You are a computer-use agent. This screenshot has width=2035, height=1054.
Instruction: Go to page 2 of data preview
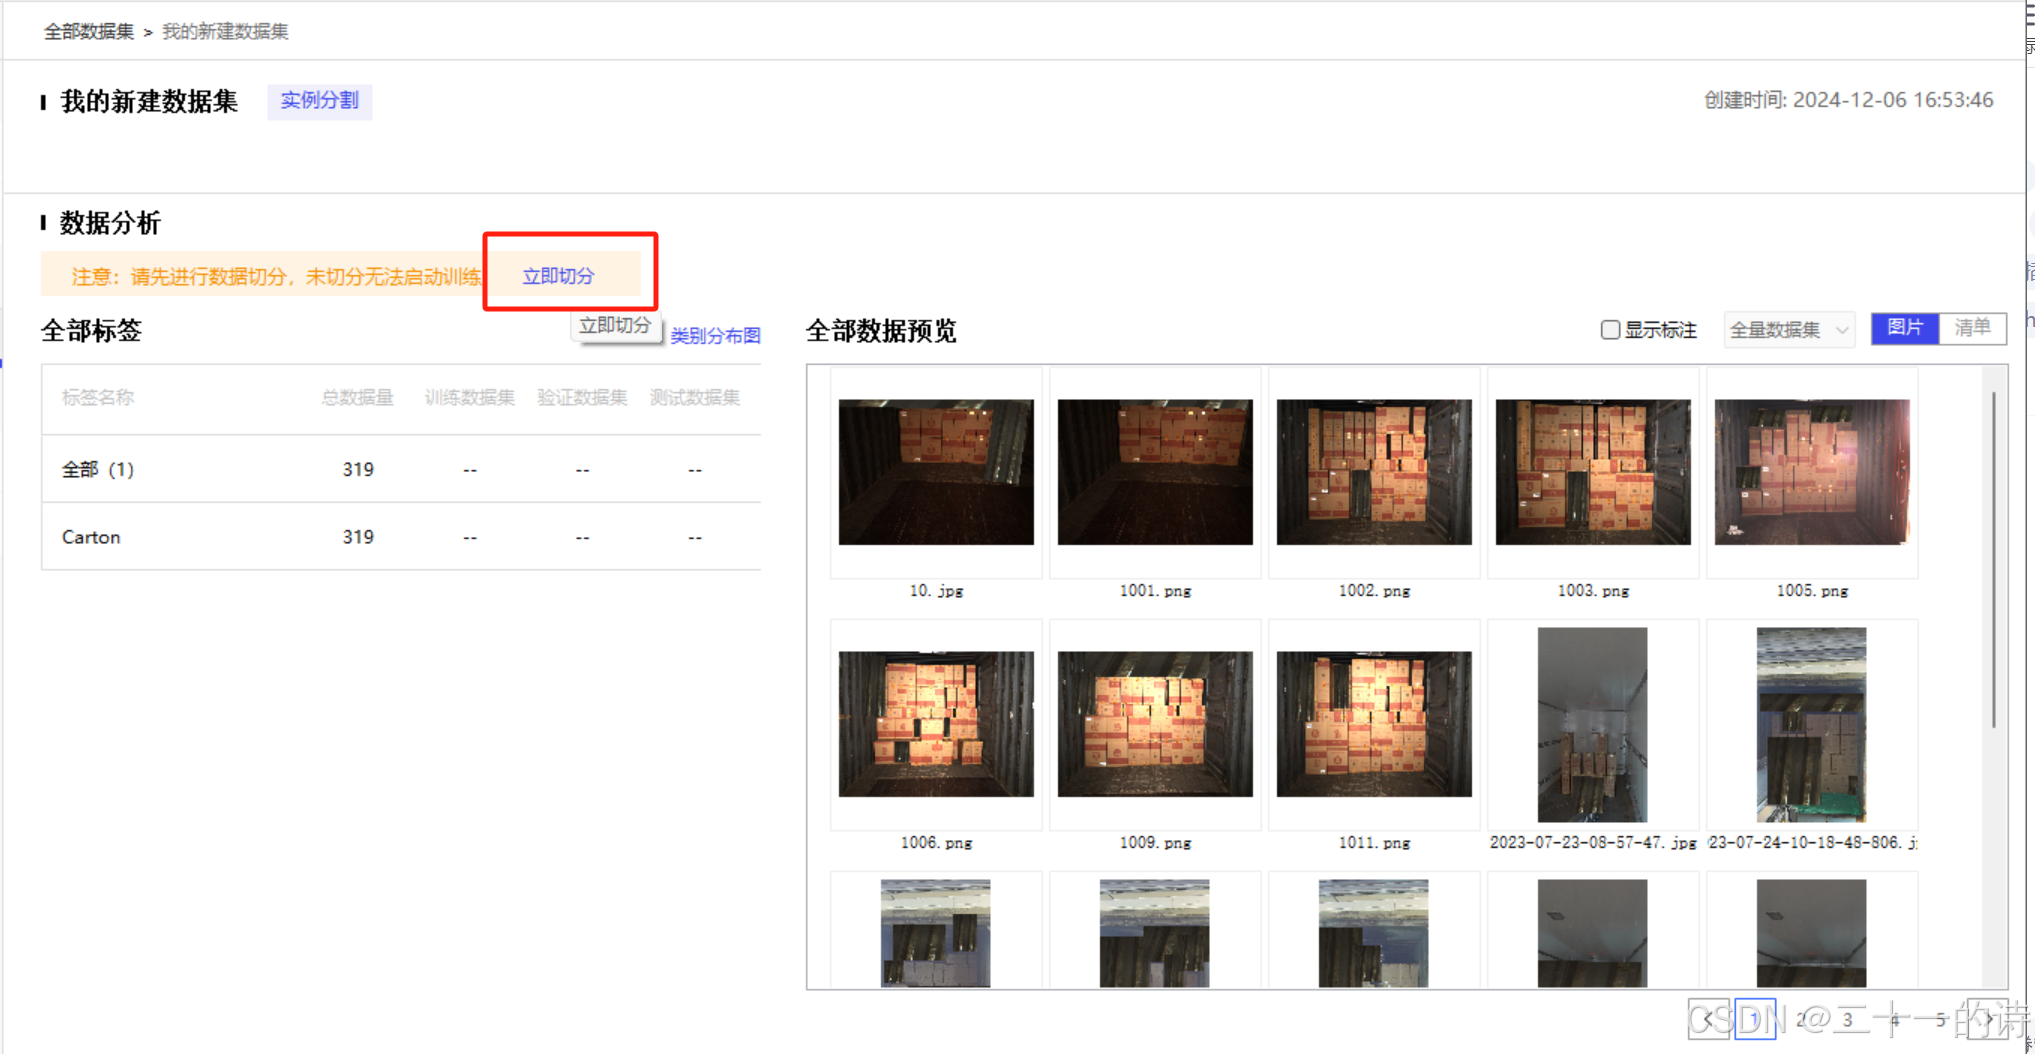coord(1801,1019)
